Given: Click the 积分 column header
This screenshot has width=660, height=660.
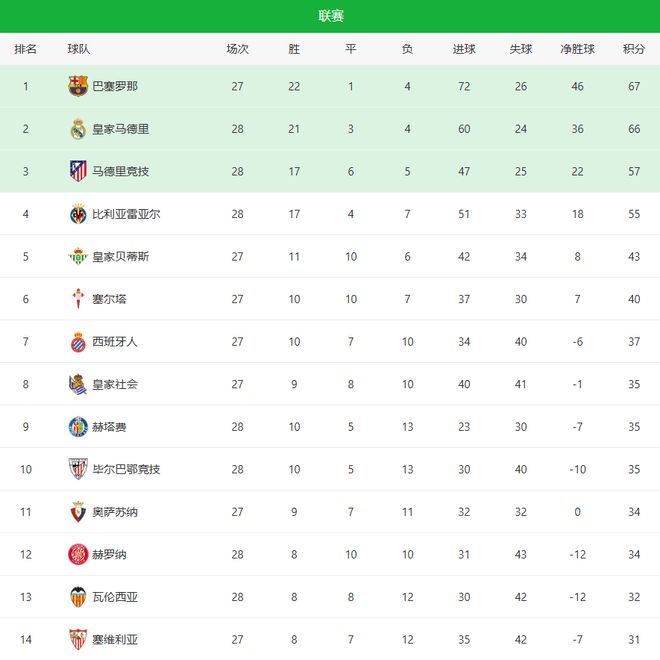Looking at the screenshot, I should tap(634, 49).
